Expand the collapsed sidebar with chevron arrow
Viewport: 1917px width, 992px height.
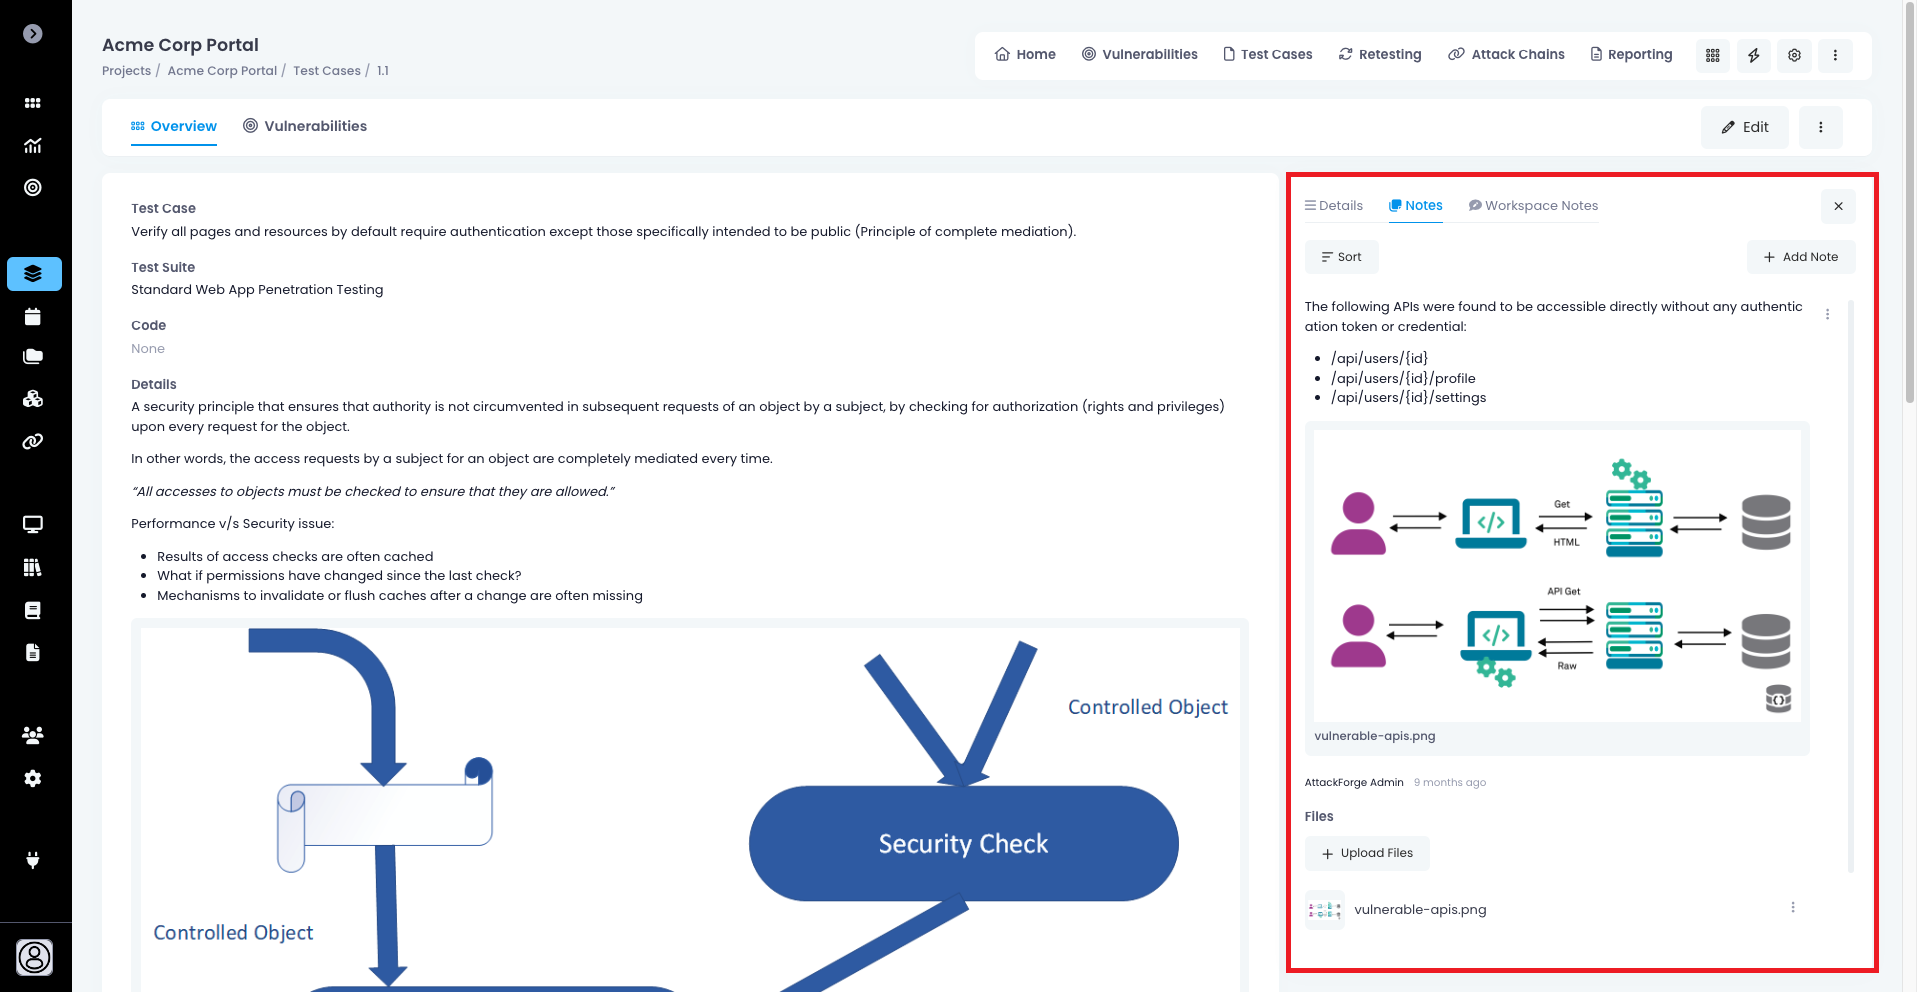point(33,34)
